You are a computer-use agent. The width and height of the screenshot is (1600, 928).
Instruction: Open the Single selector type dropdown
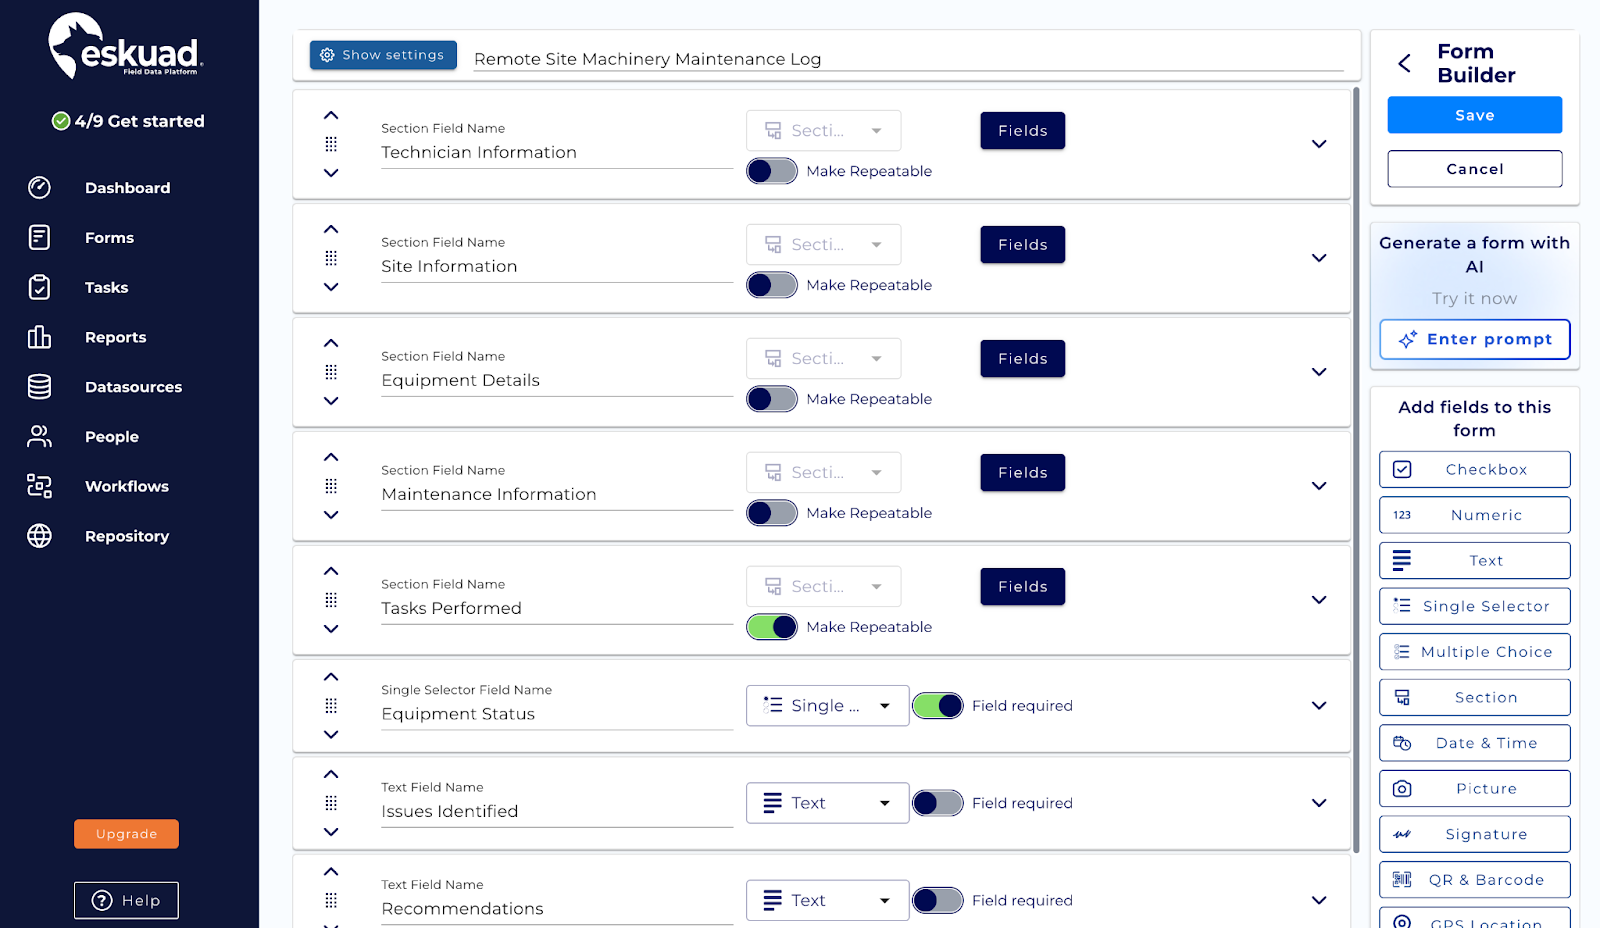click(x=827, y=706)
